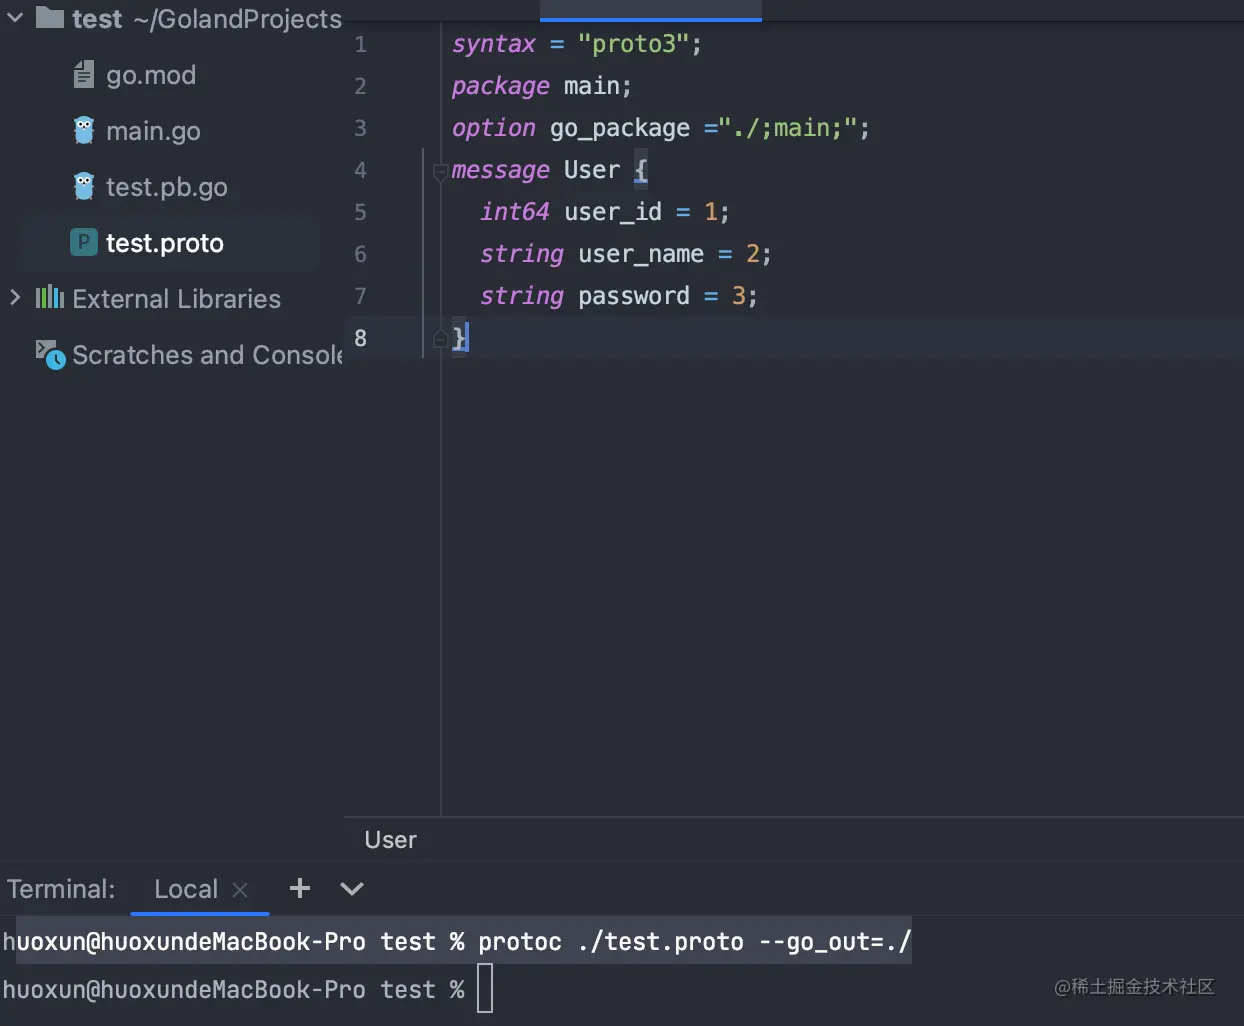Close the Local terminal tab
Viewport: 1244px width, 1026px height.
tap(240, 889)
